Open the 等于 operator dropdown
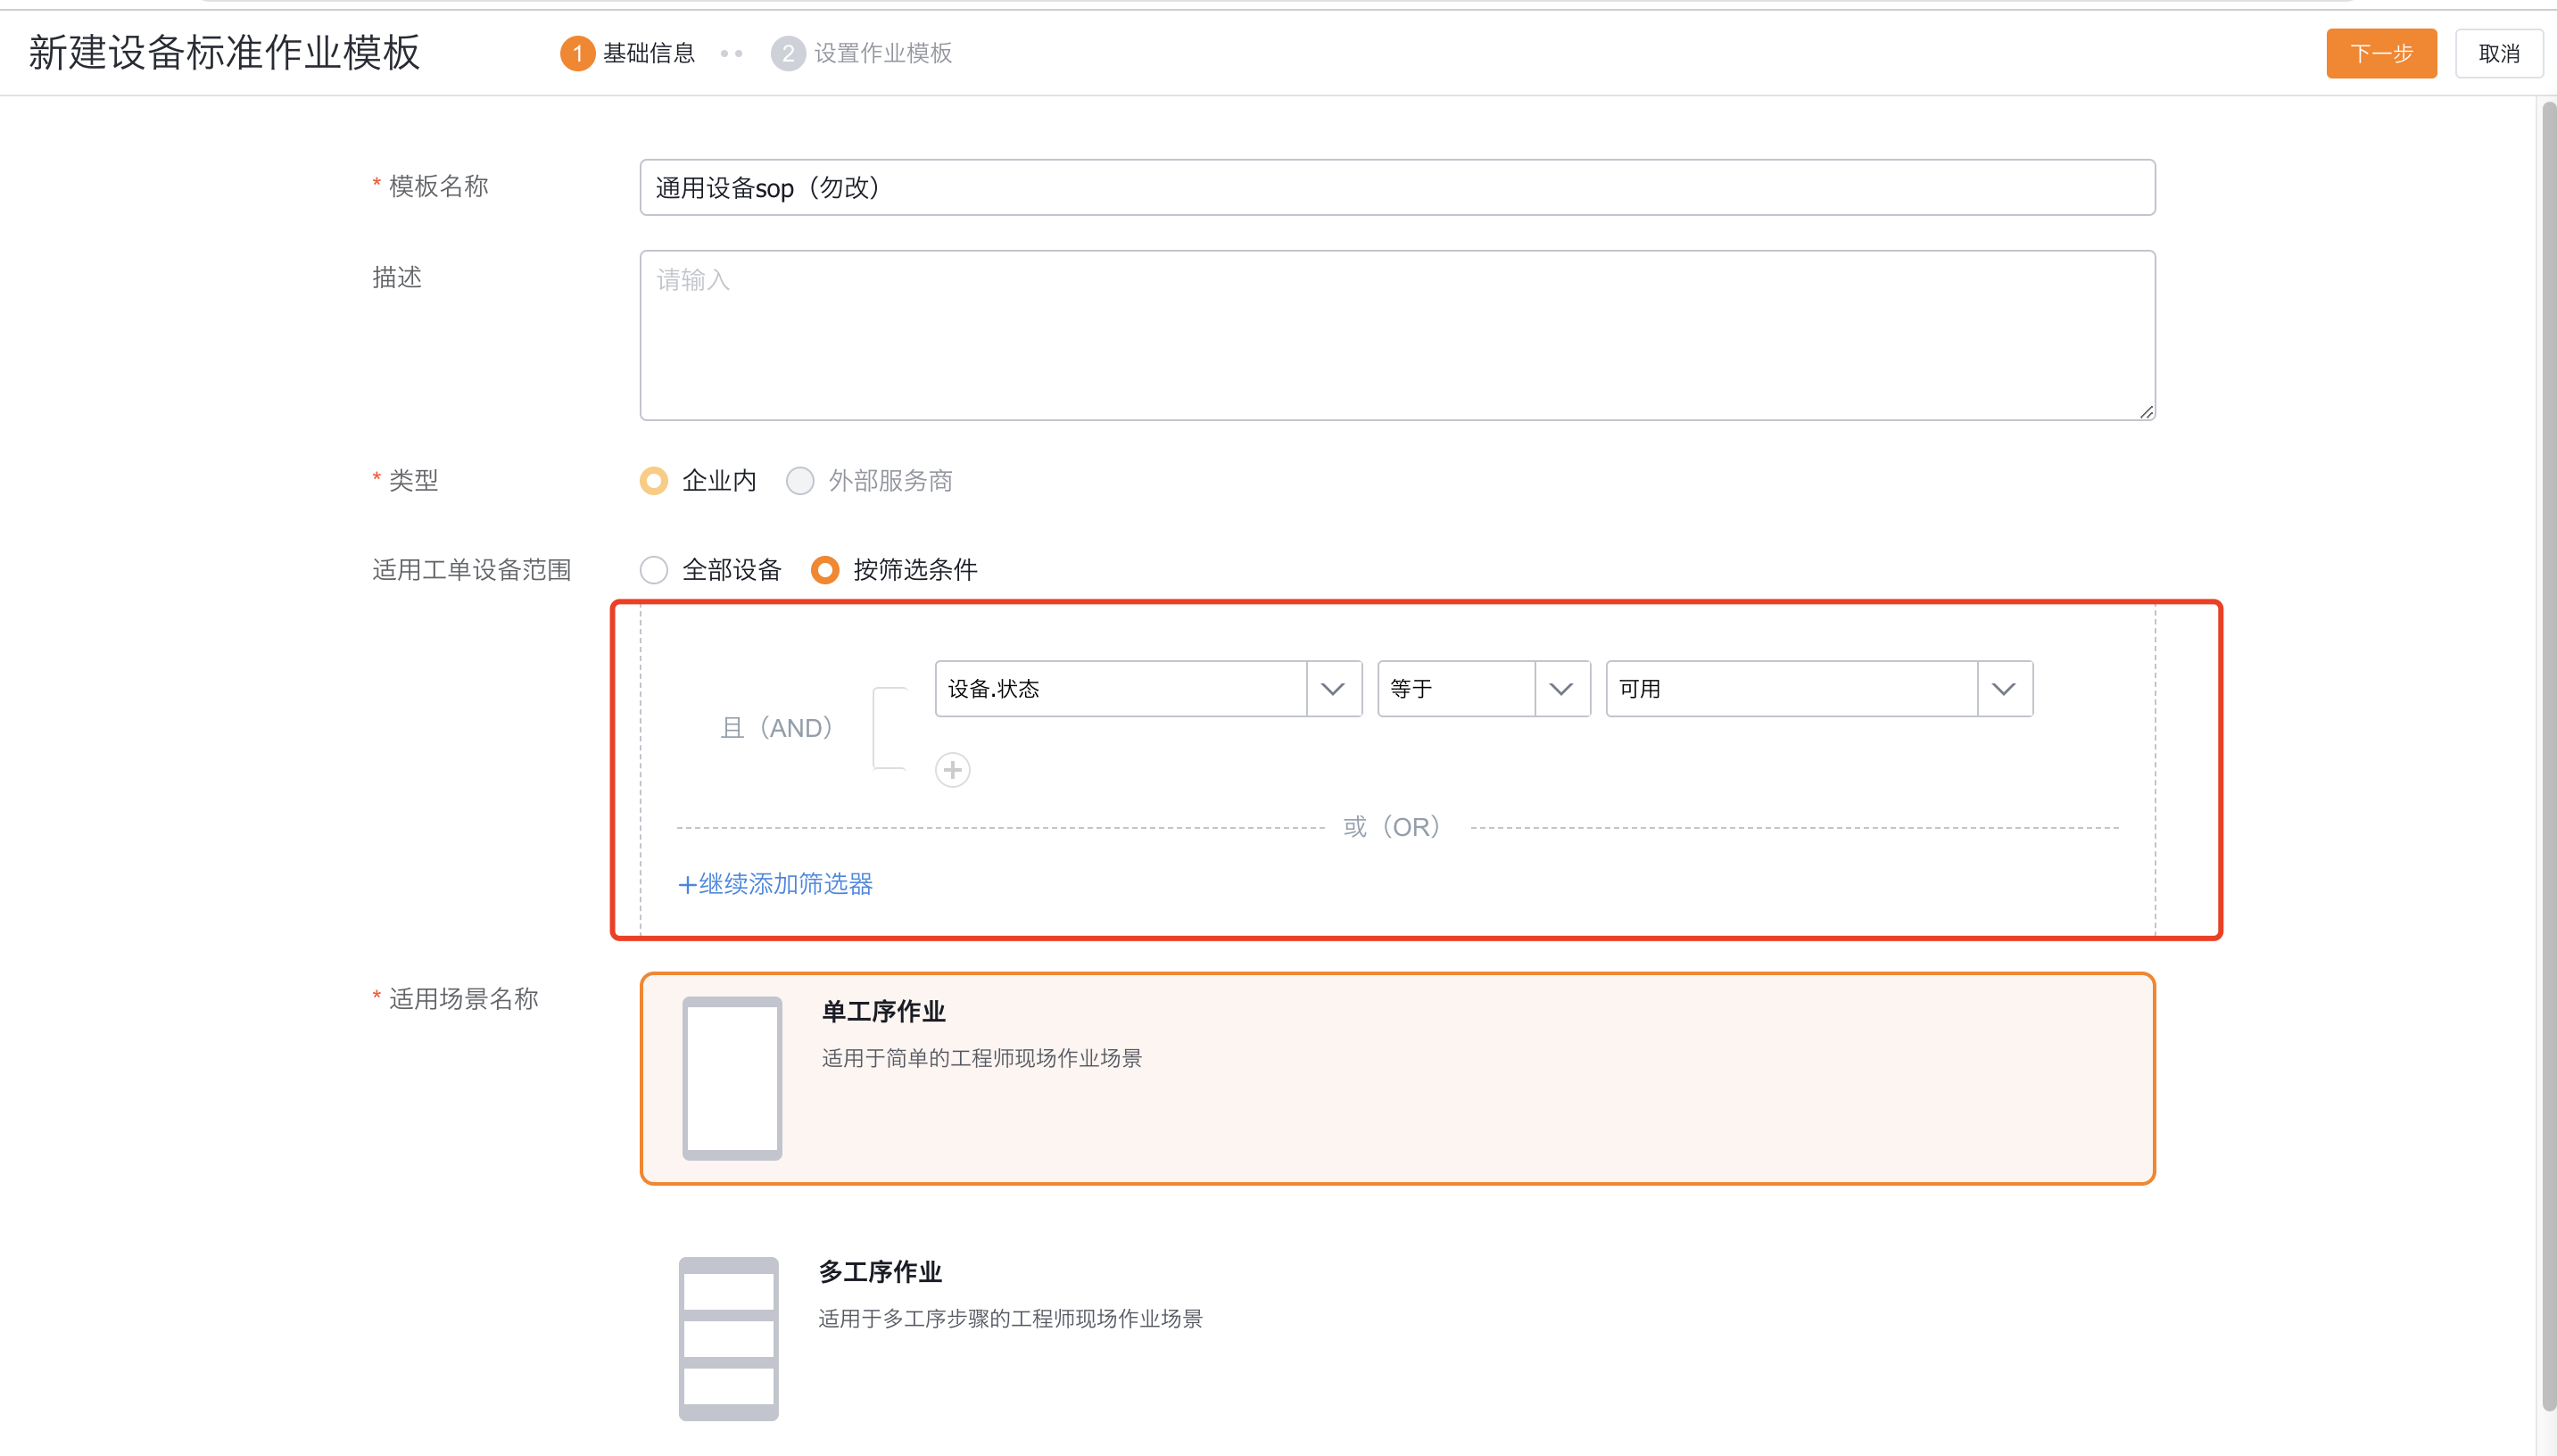This screenshot has width=2557, height=1456. point(1560,688)
